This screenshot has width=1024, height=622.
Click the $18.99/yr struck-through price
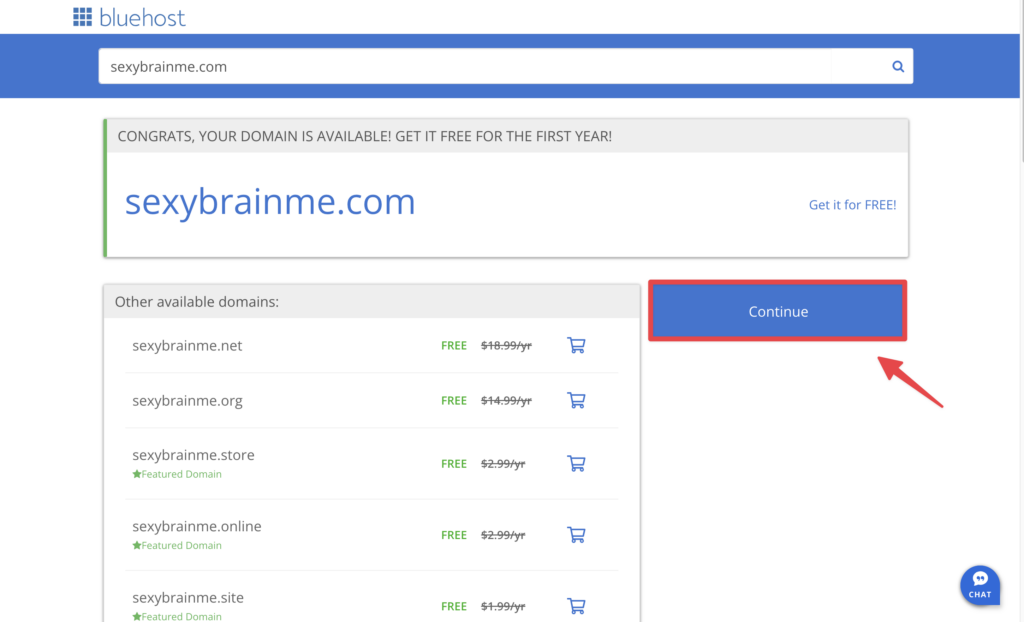coord(506,346)
